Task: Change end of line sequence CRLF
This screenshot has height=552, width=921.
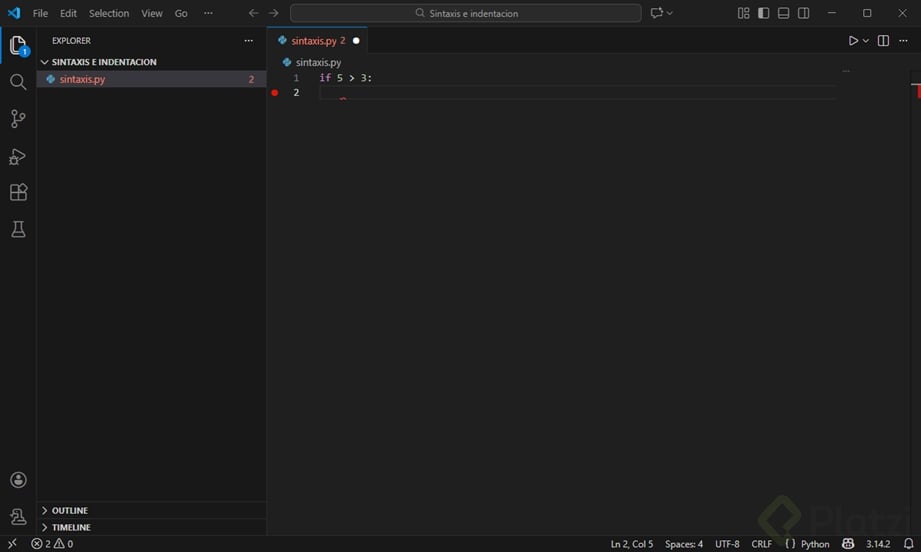Action: pyautogui.click(x=761, y=544)
